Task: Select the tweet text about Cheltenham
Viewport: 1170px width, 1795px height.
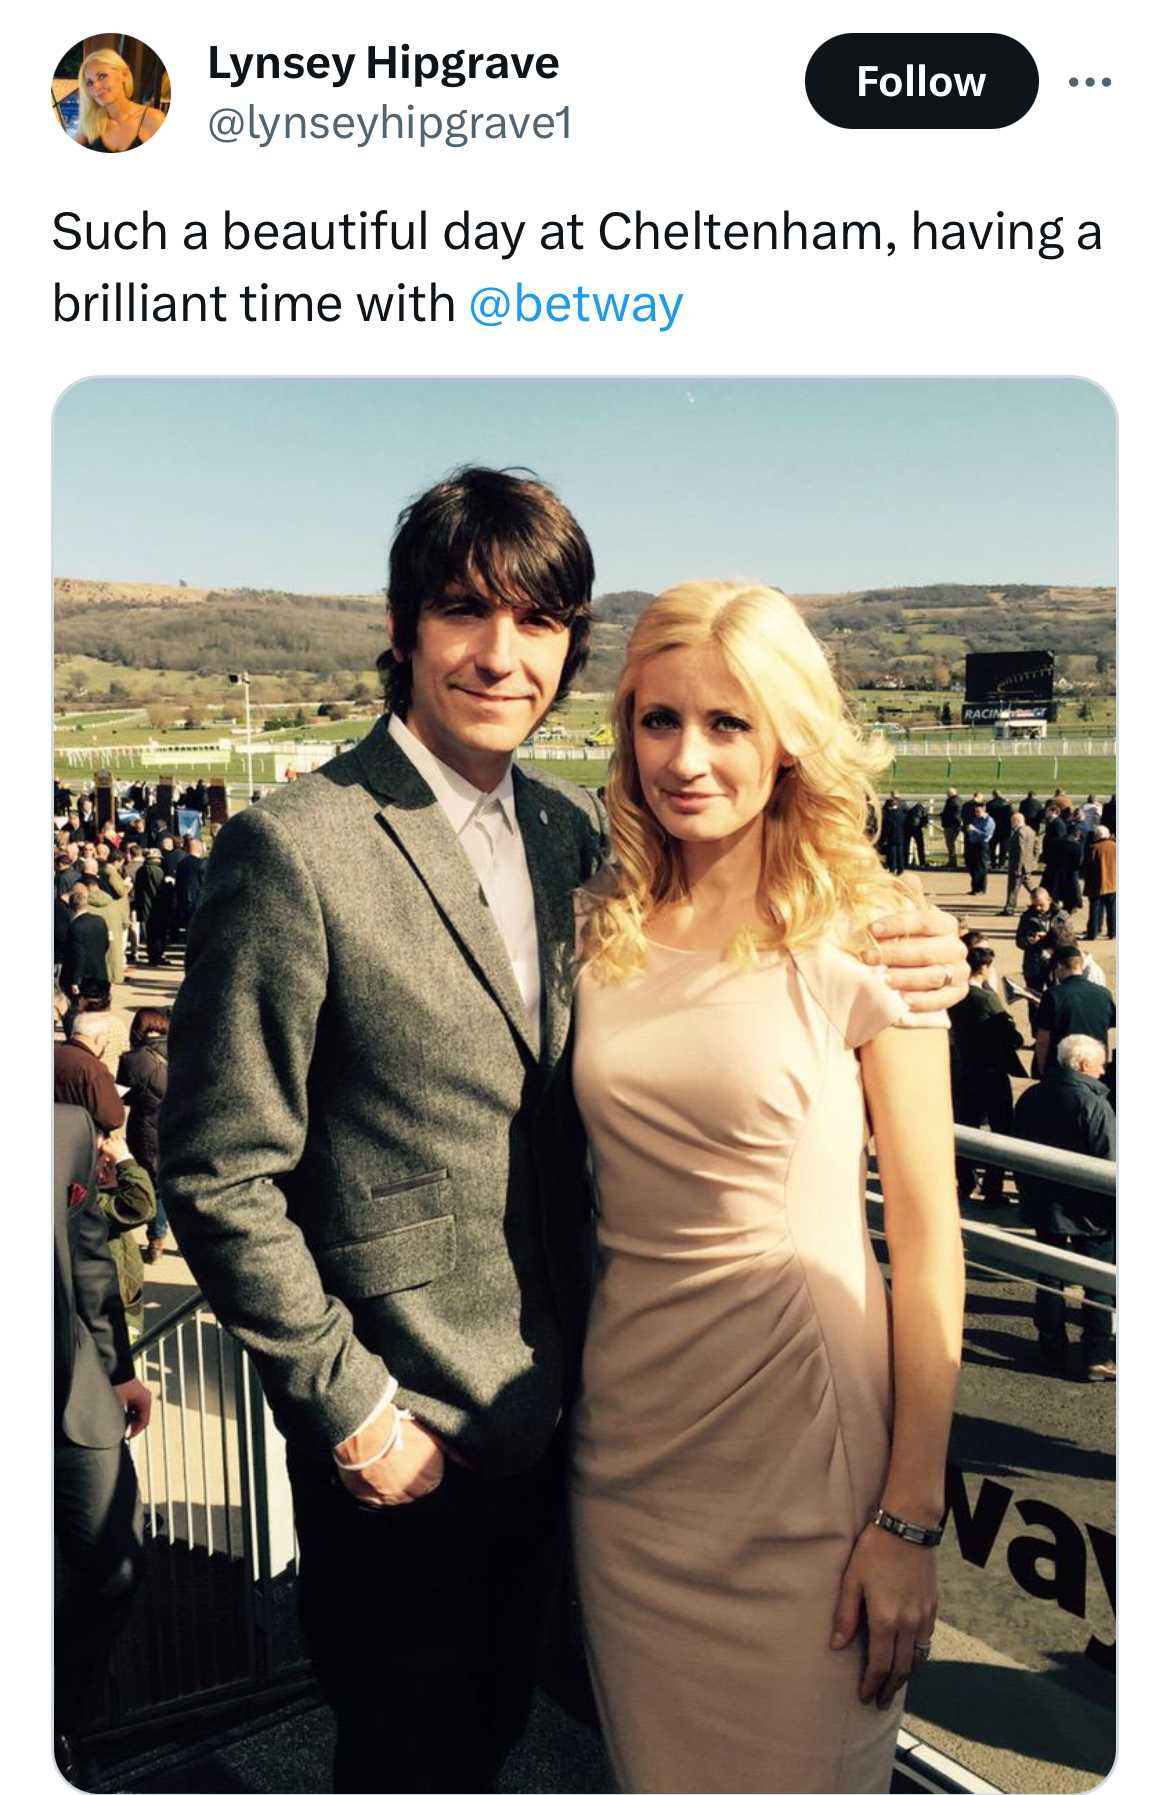Action: click(577, 267)
